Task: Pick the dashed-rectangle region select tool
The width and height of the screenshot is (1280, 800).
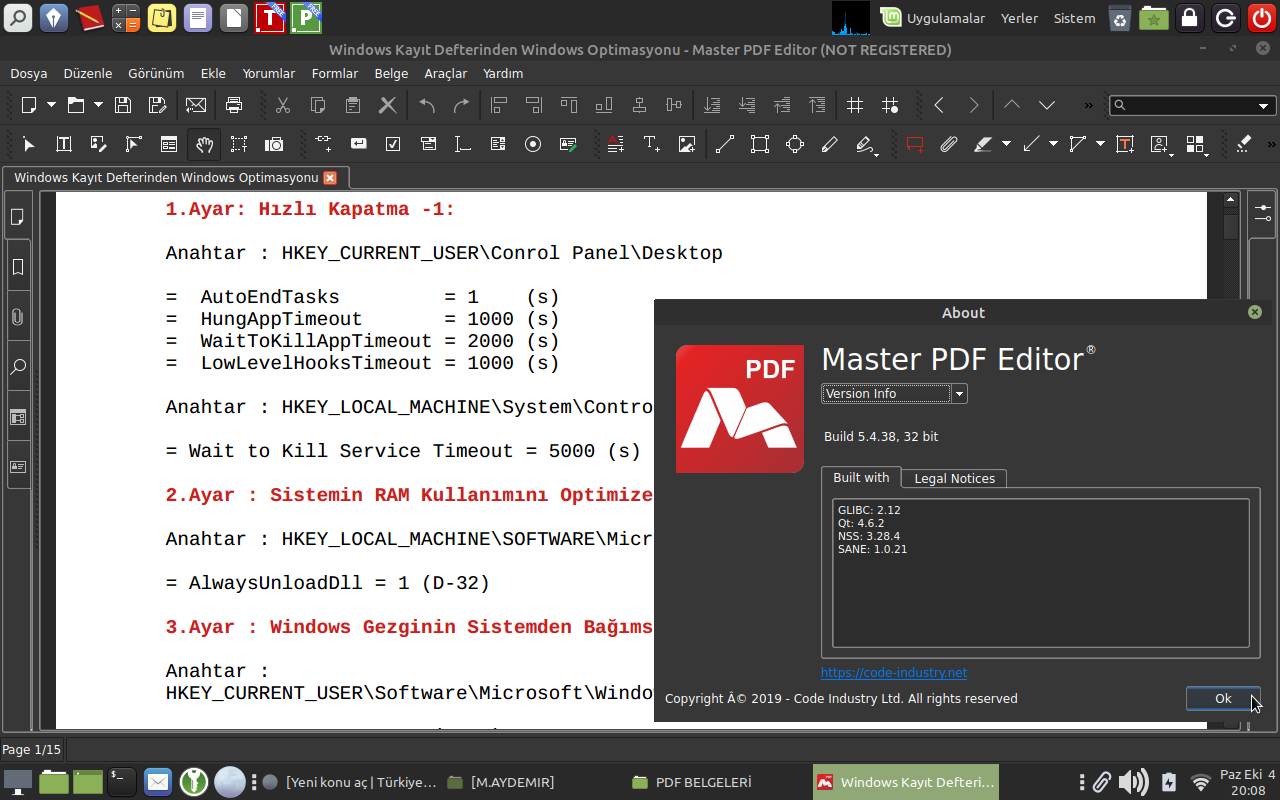Action: pyautogui.click(x=238, y=144)
